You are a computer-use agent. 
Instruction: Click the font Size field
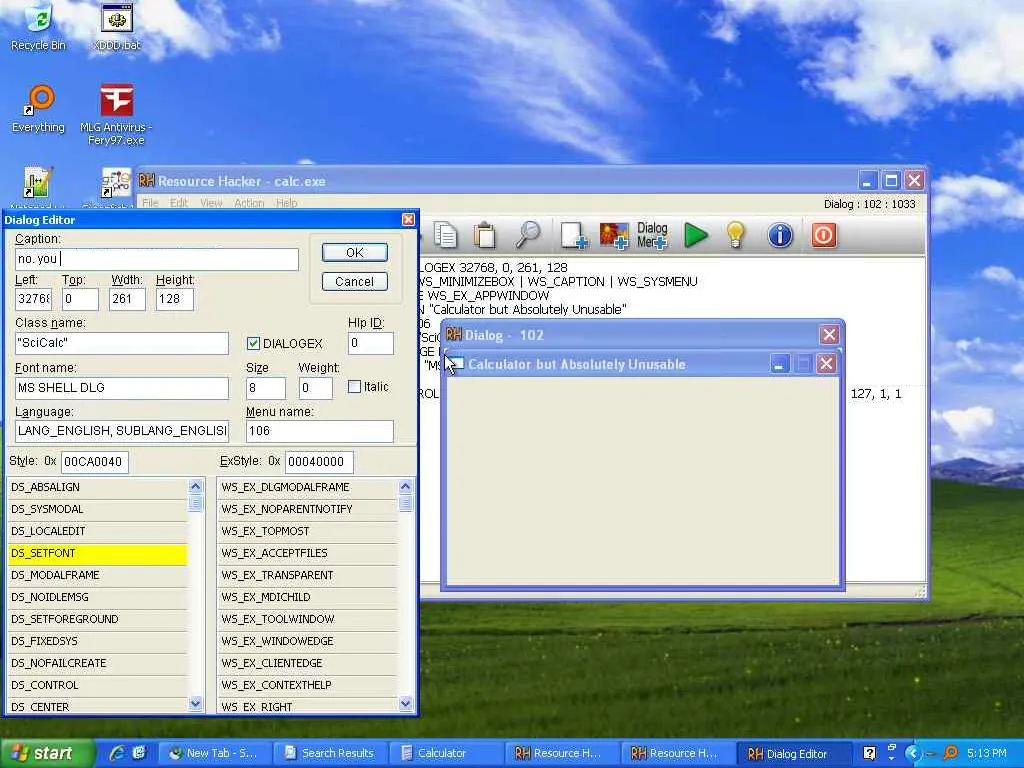coord(266,388)
